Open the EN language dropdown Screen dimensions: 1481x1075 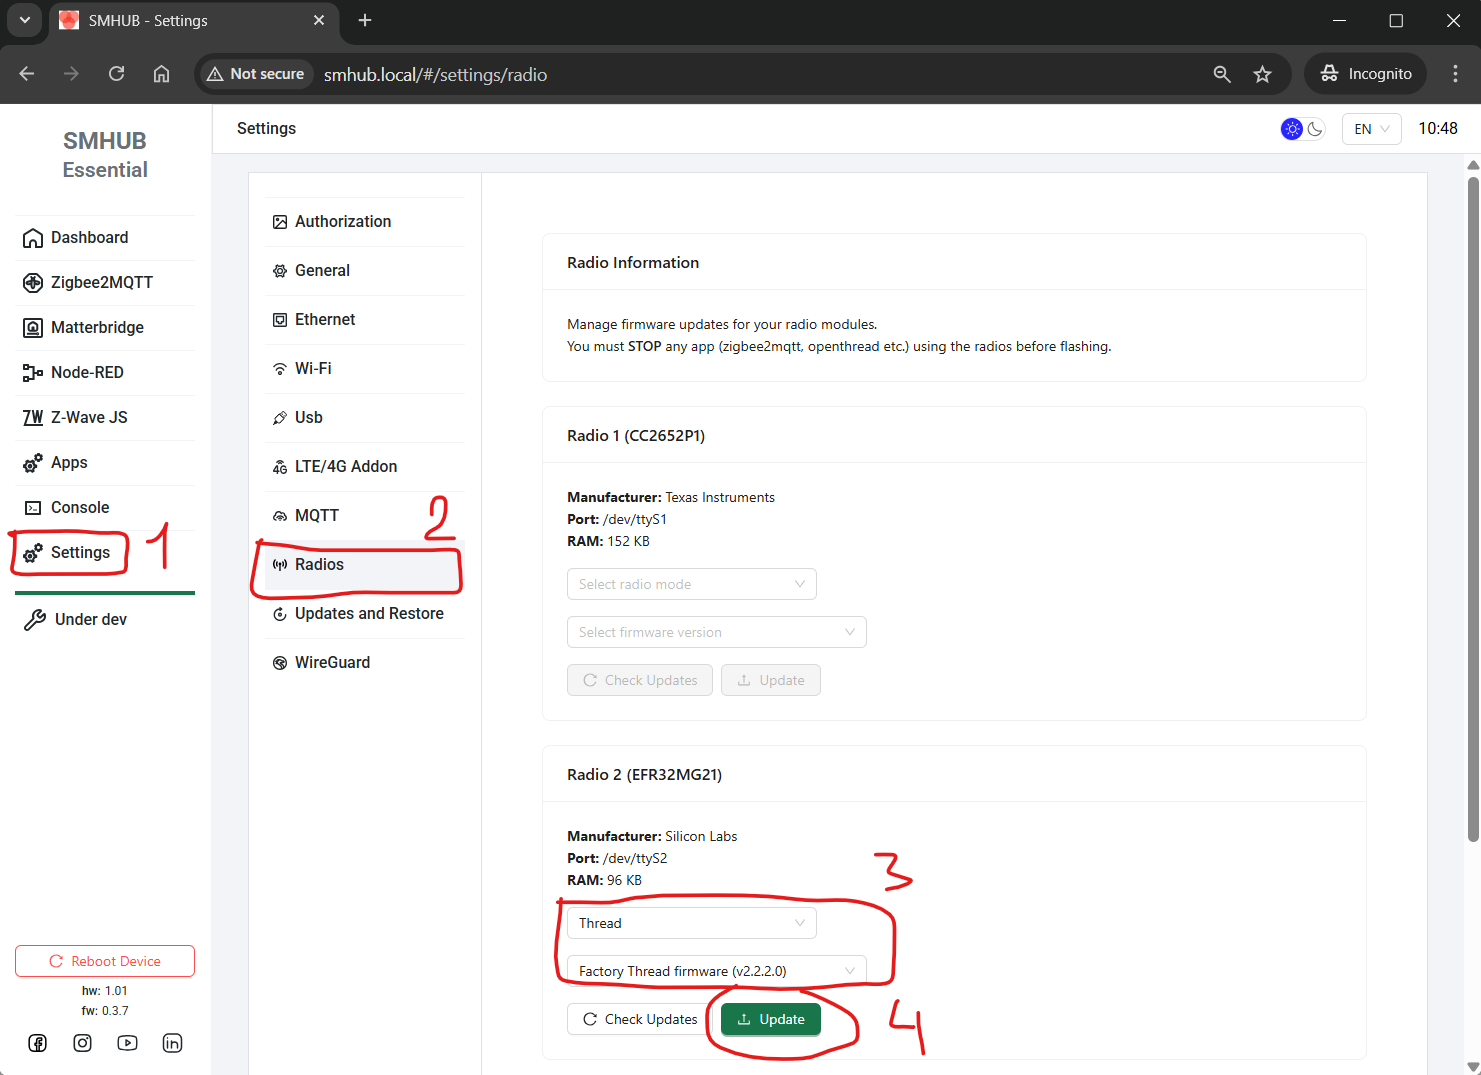click(x=1370, y=129)
